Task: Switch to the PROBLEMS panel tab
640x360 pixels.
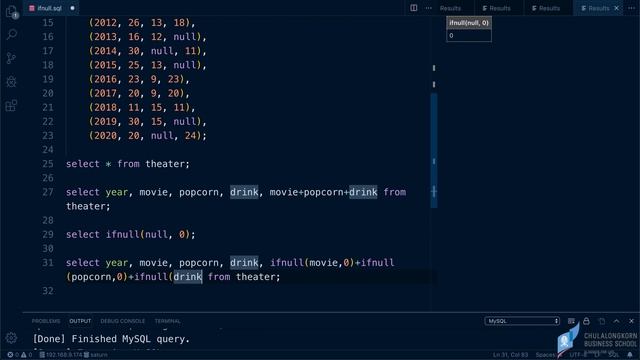Action: tap(46, 321)
